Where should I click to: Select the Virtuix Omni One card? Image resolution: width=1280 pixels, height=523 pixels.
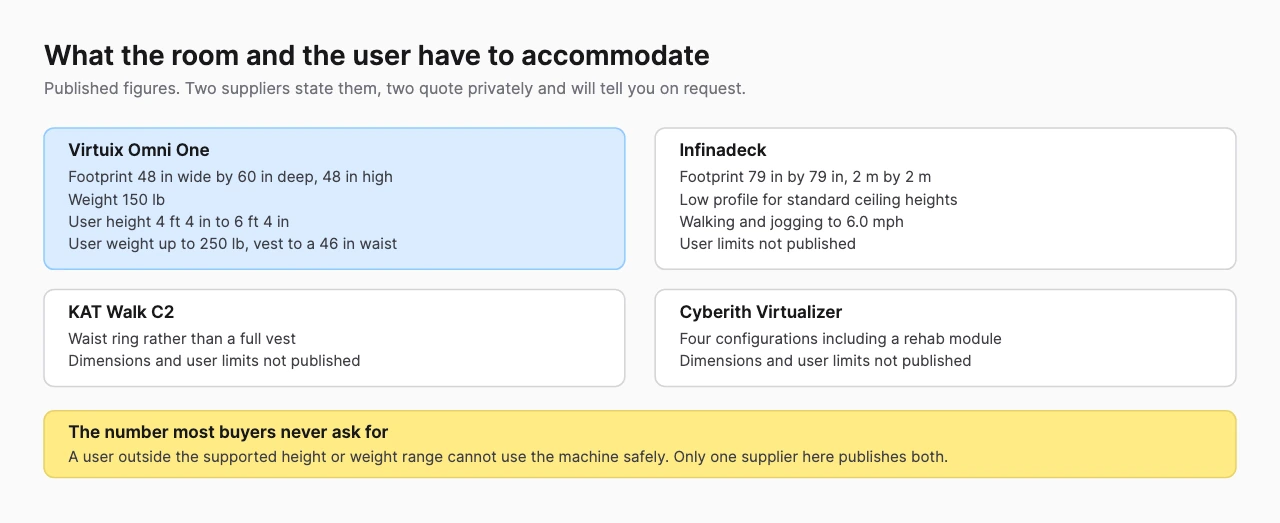click(x=334, y=198)
